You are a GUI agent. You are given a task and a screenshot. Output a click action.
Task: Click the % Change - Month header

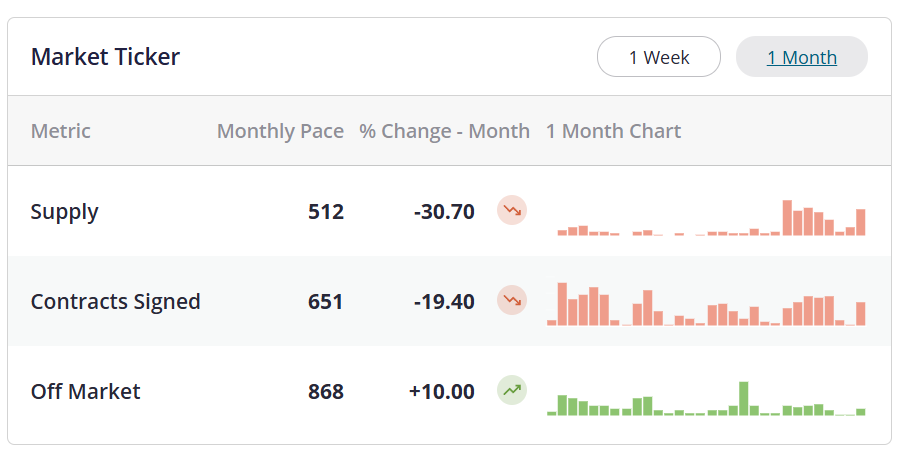(x=444, y=131)
